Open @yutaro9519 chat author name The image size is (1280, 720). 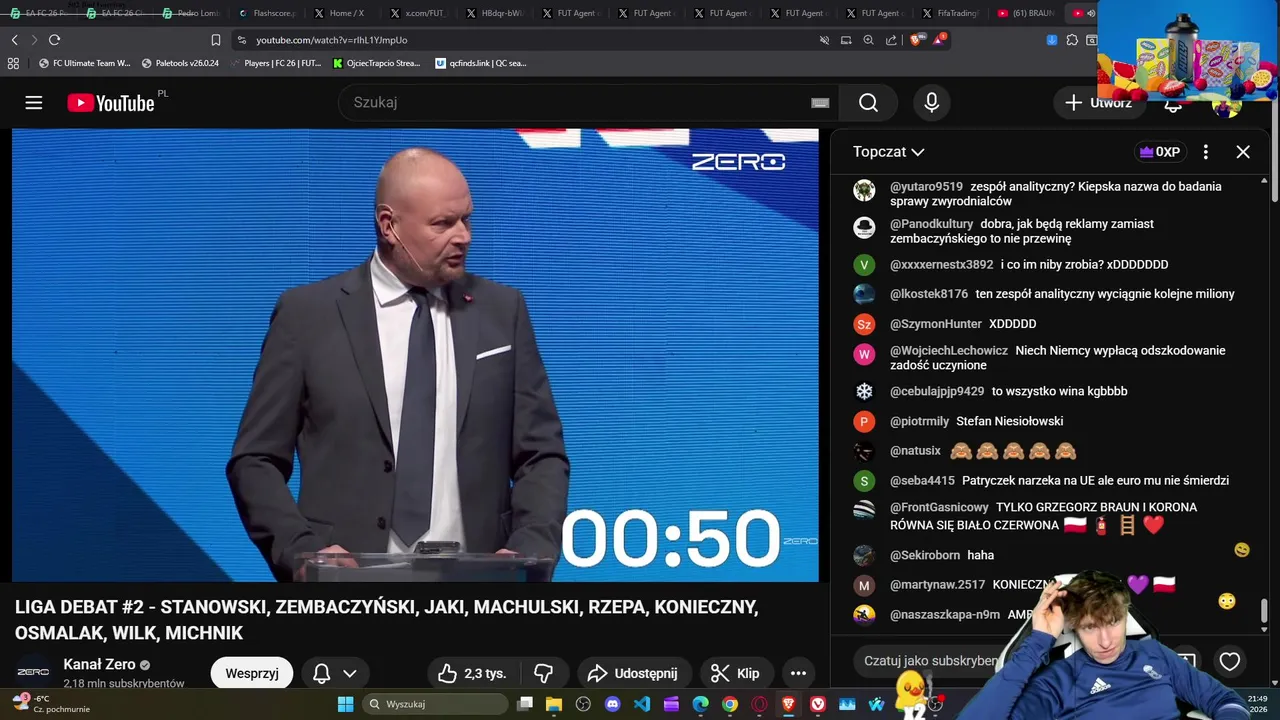[x=926, y=187]
